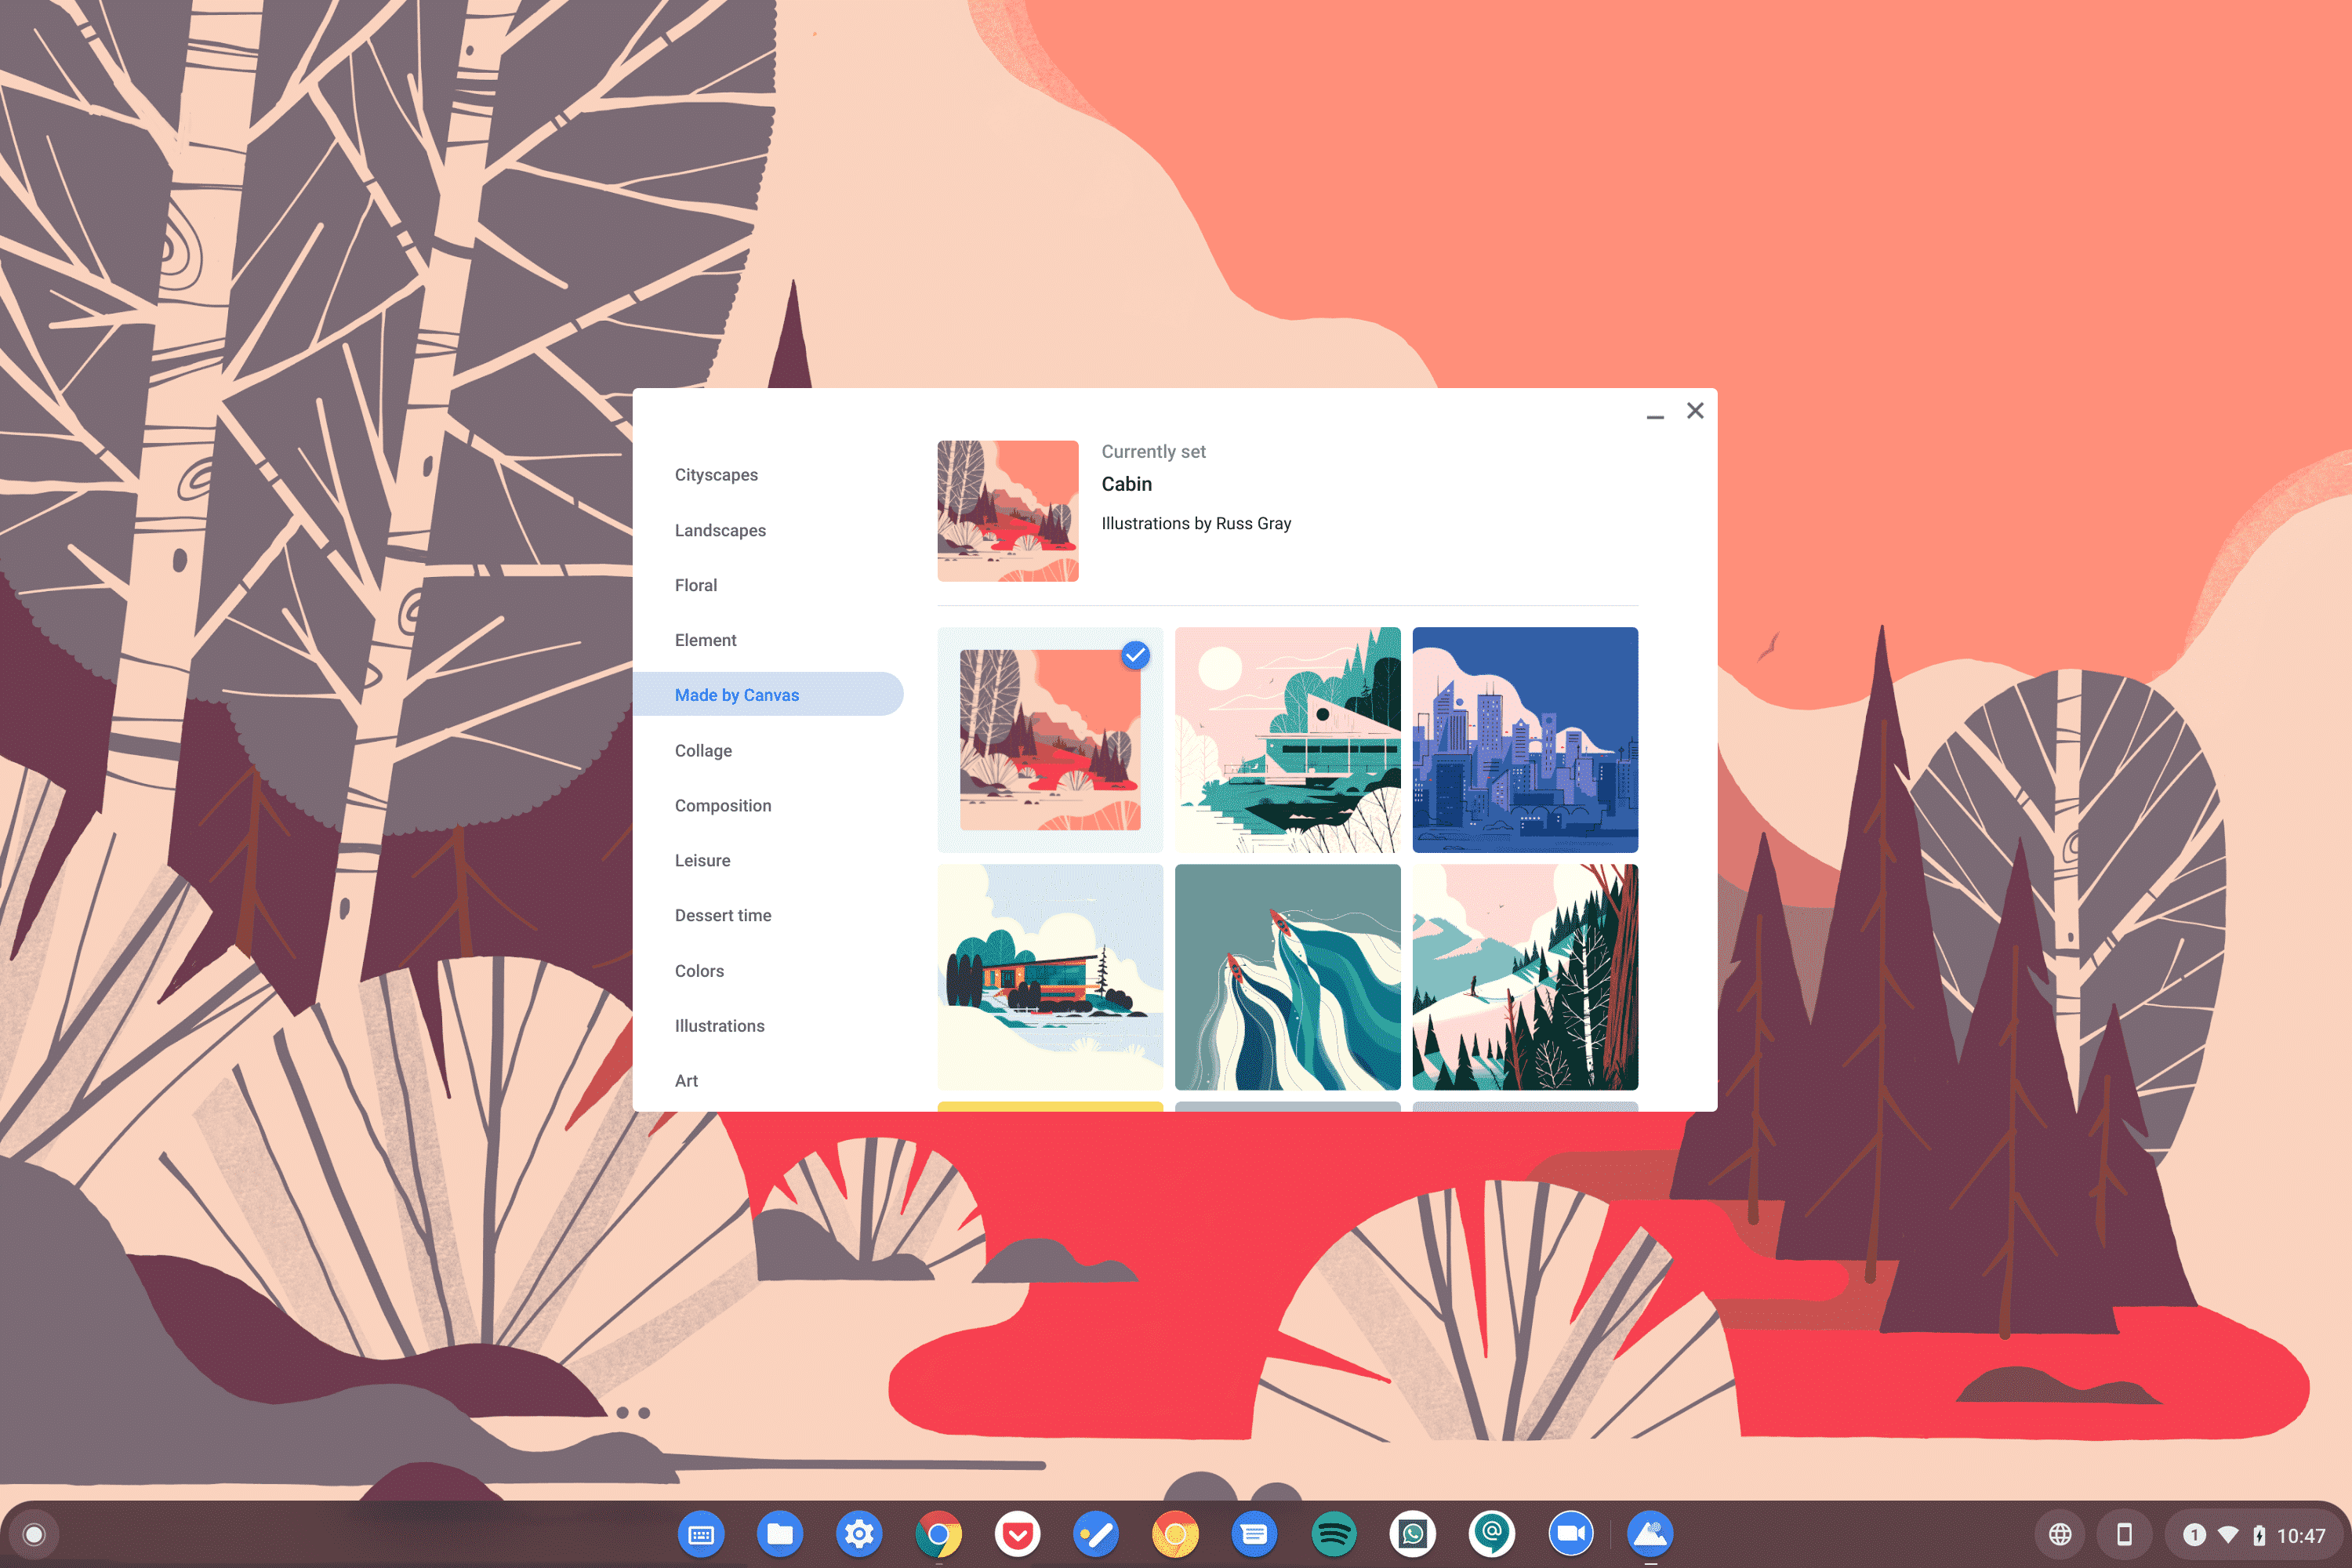Open the Files app
Screen dimensions: 2352x1568
click(x=780, y=1533)
